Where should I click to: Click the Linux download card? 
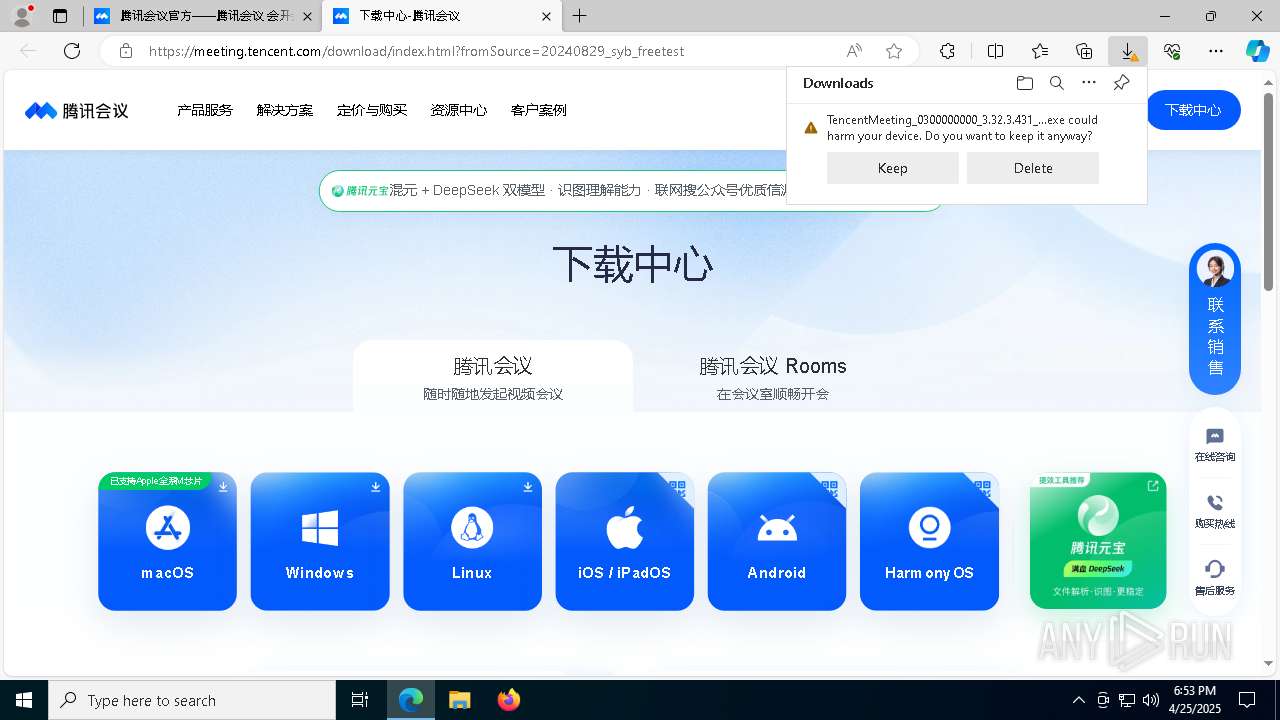[472, 541]
